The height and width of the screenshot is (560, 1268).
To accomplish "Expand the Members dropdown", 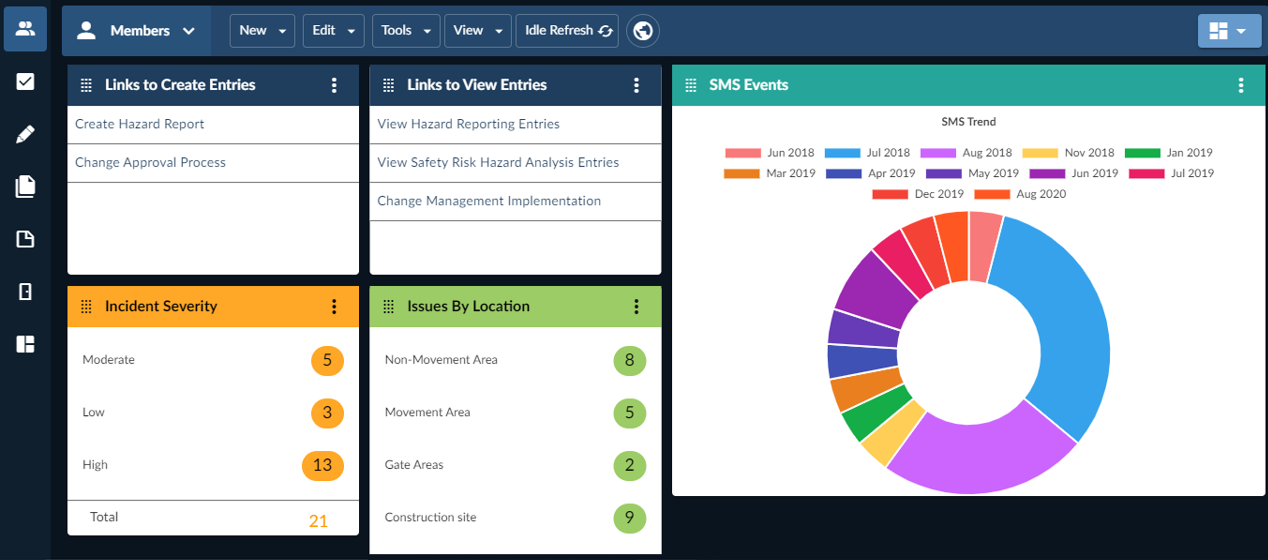I will 137,31.
